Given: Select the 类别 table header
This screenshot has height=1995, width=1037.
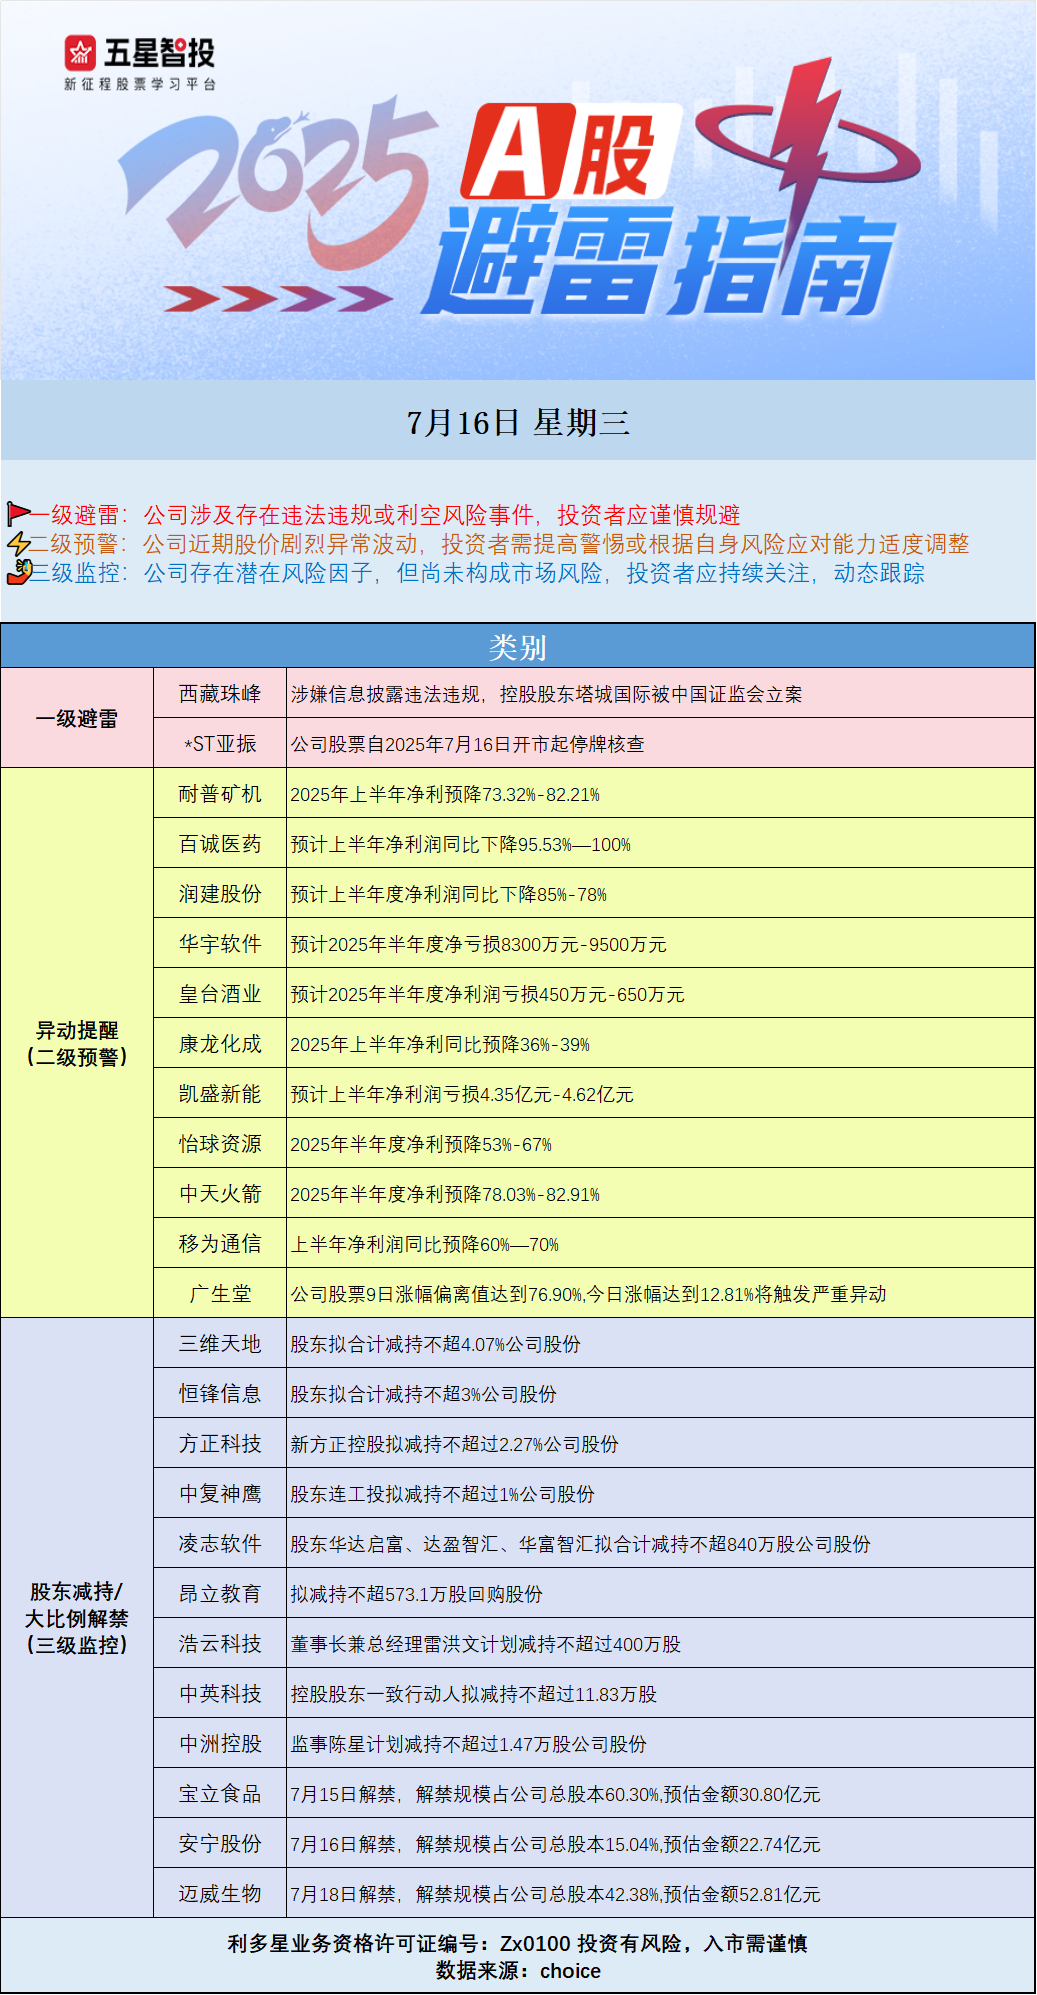Looking at the screenshot, I should (518, 647).
